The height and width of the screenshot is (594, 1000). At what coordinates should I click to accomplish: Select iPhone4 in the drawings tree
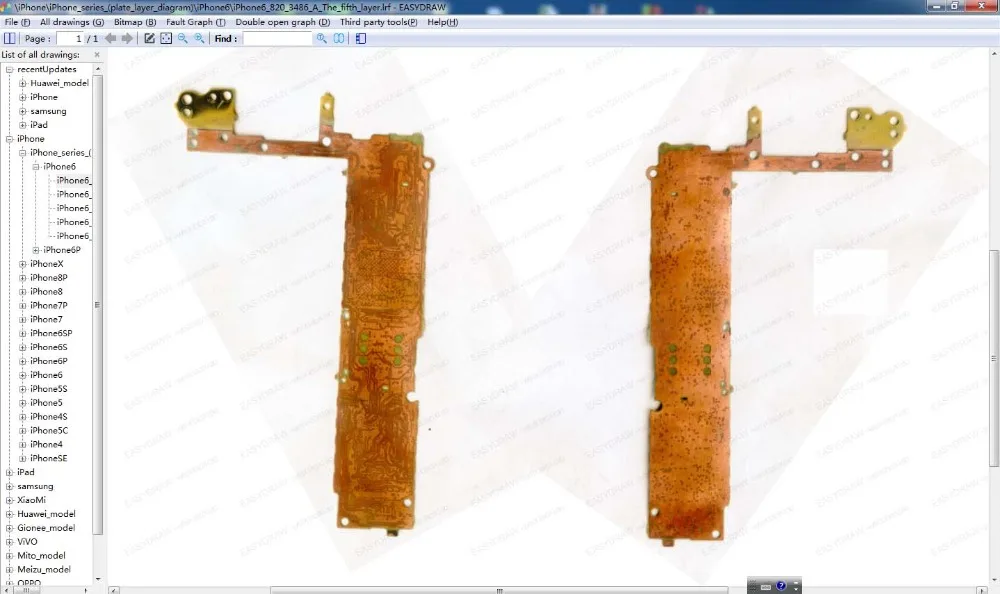pyautogui.click(x=46, y=444)
